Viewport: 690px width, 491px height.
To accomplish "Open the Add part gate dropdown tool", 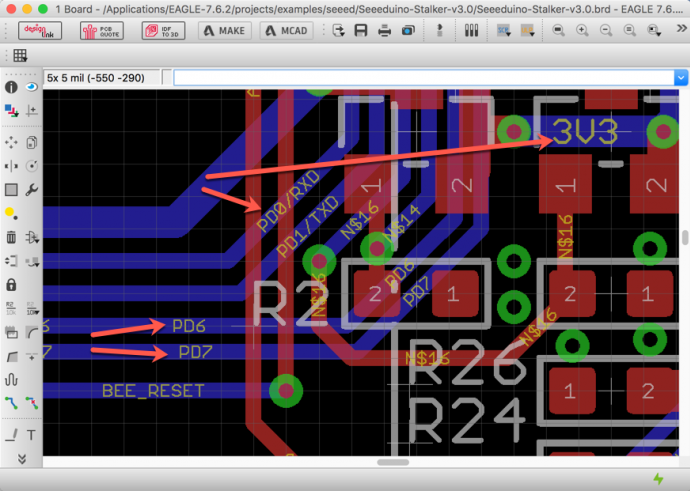I will coord(32,238).
